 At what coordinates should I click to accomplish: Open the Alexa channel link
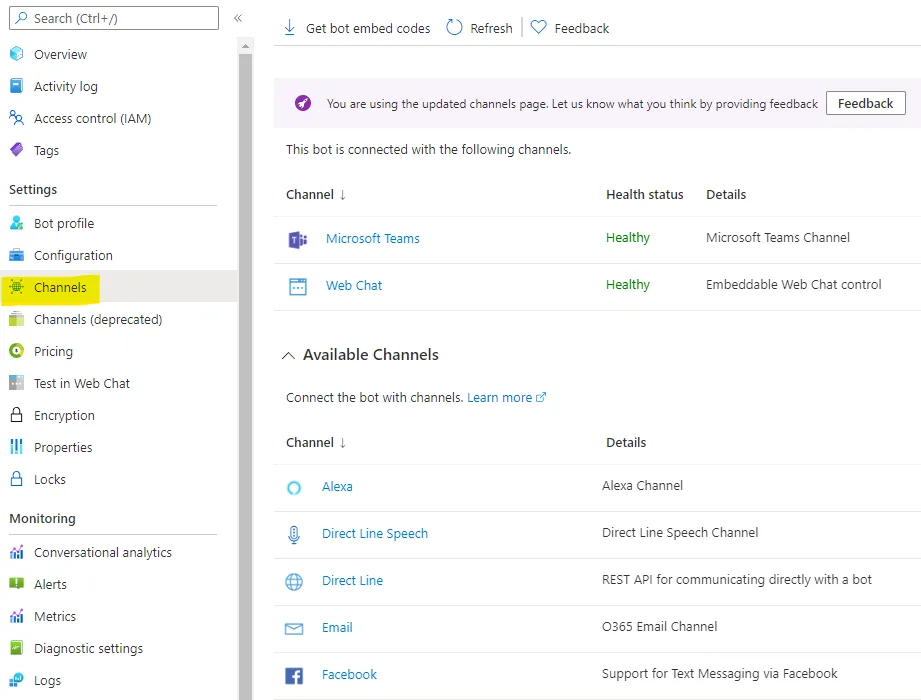[337, 486]
